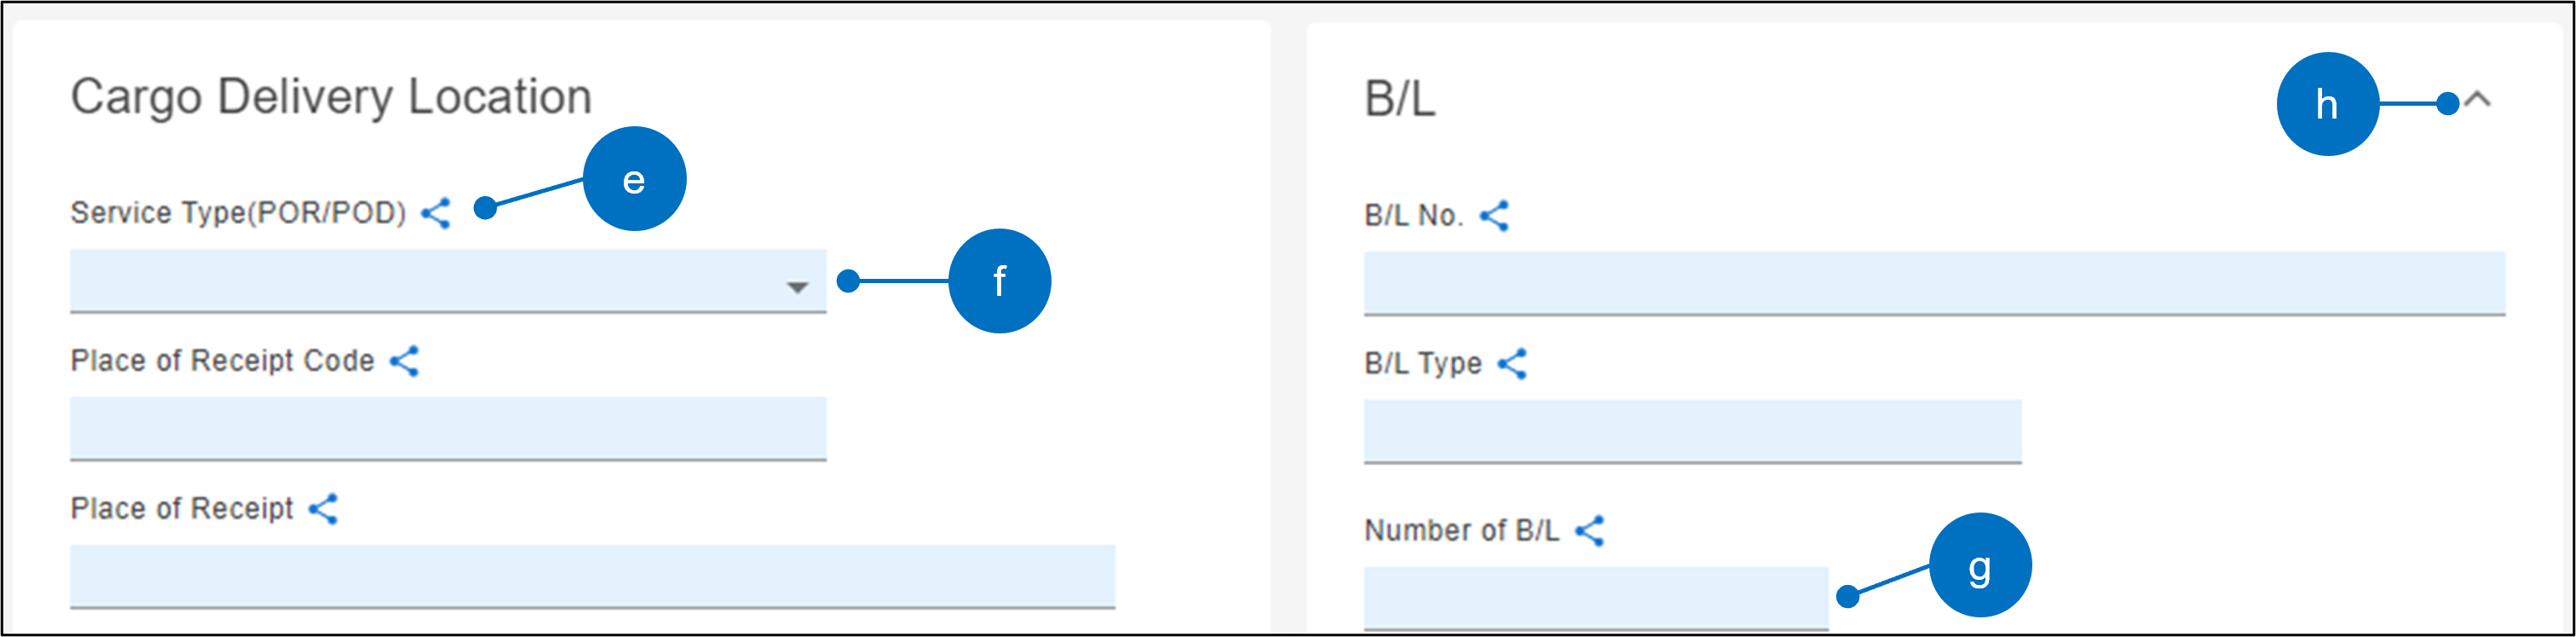Viewport: 2576px width, 637px height.
Task: Click share icon next to Place of Receipt Code
Action: (404, 361)
